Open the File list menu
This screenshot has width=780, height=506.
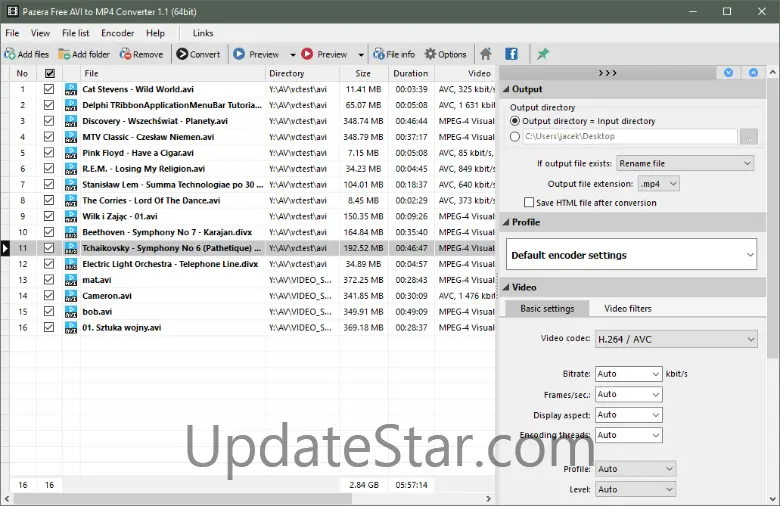tap(76, 33)
